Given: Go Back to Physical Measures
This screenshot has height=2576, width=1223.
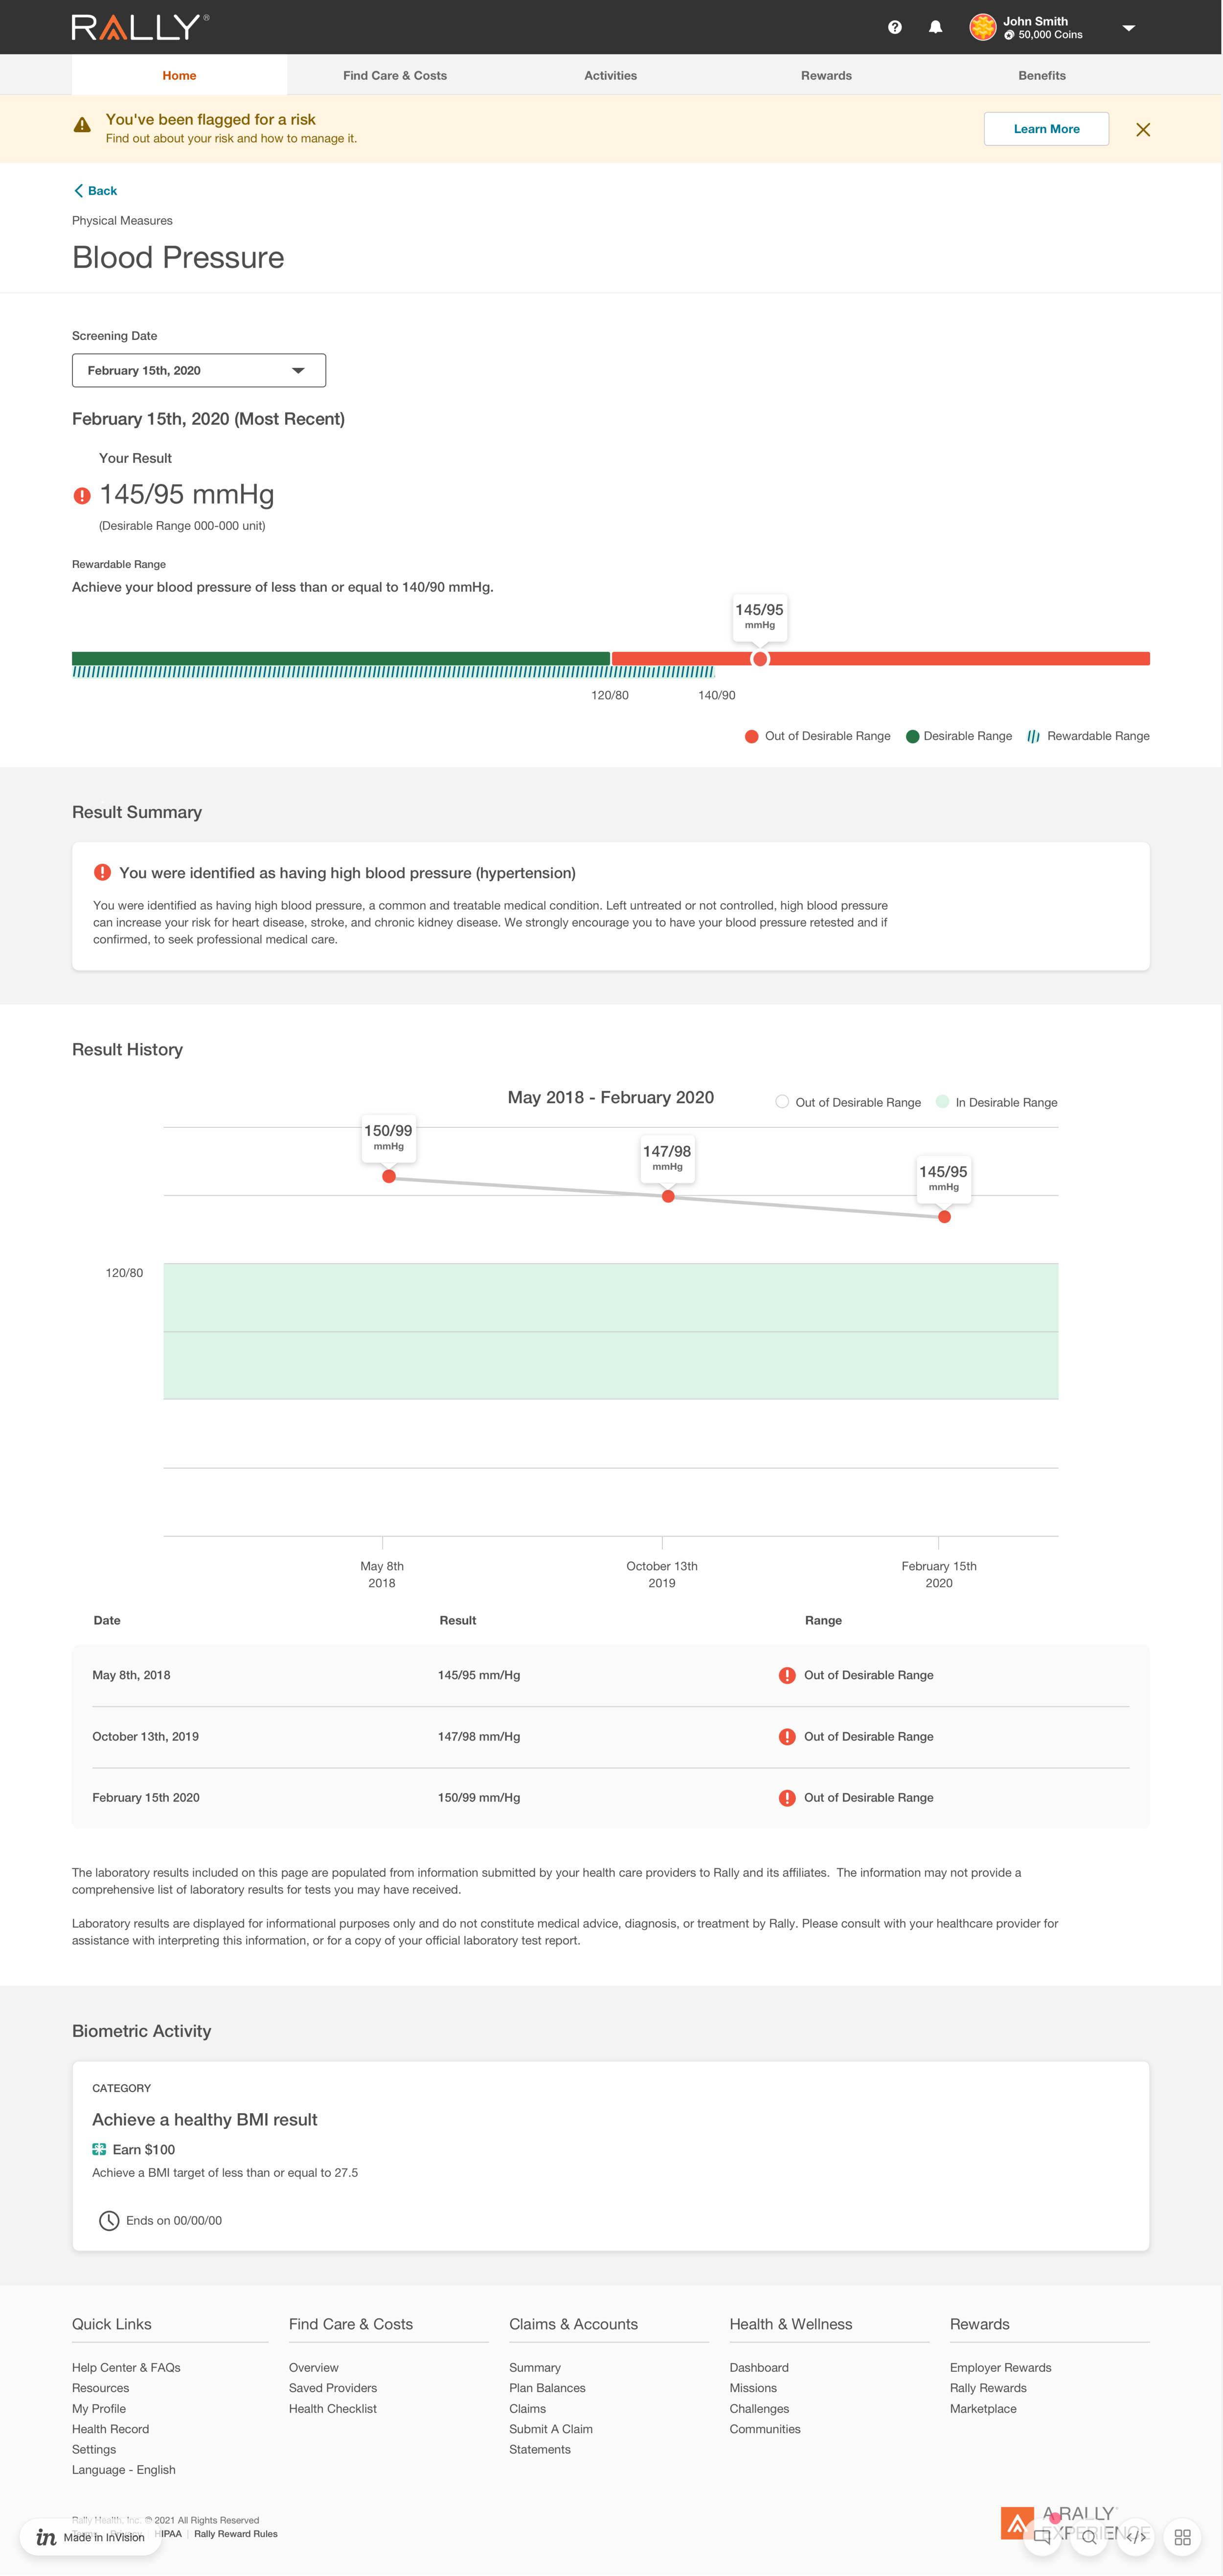Looking at the screenshot, I should pos(95,191).
